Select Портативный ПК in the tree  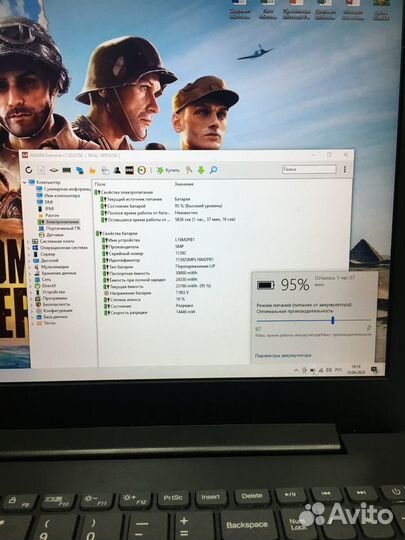[x=59, y=228]
